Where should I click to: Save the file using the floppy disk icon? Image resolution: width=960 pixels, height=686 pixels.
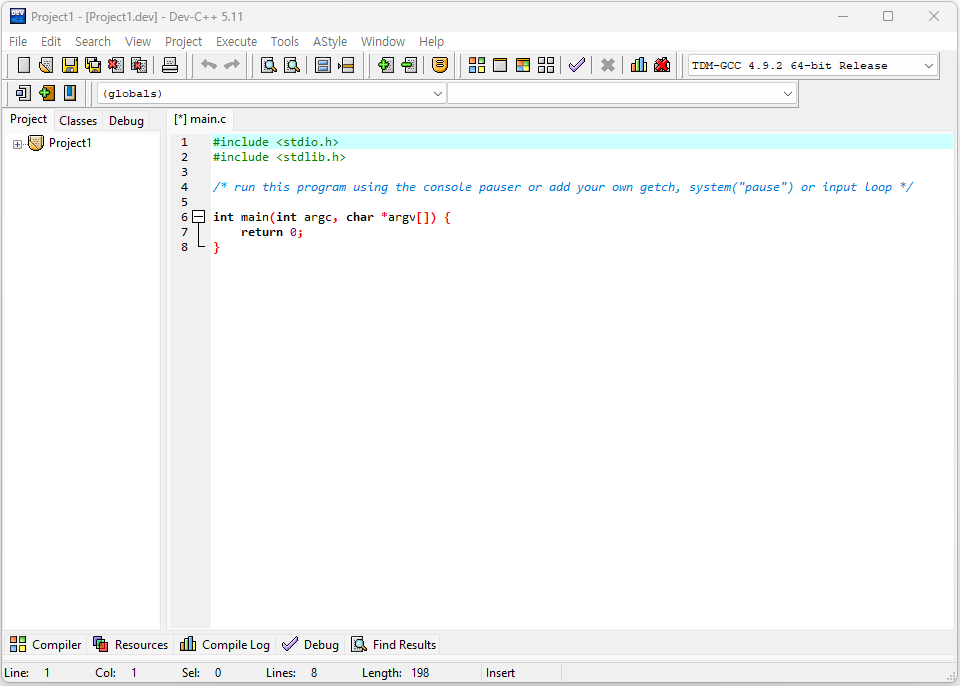tap(69, 65)
